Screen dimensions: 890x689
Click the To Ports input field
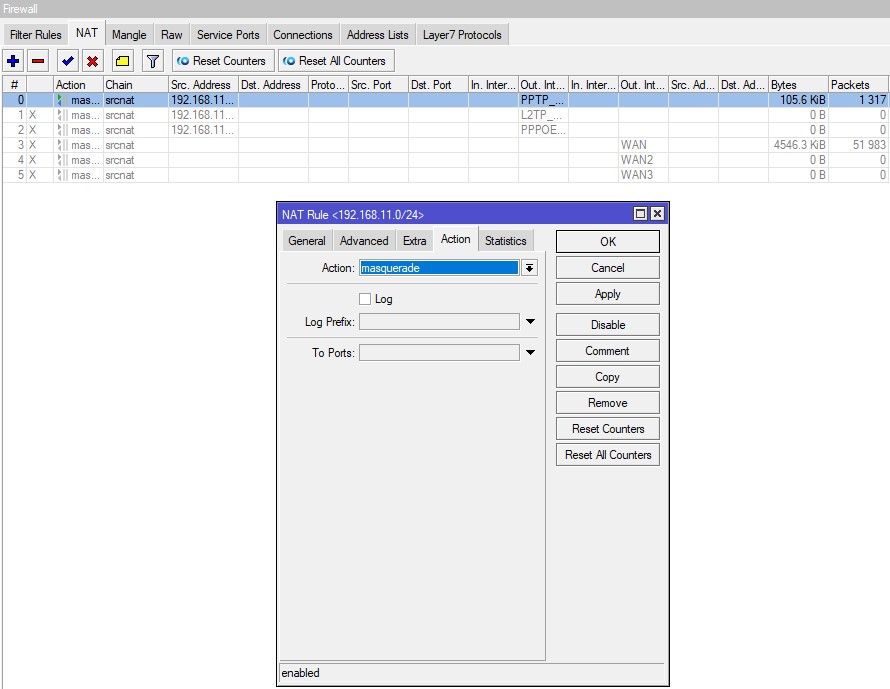coord(439,352)
